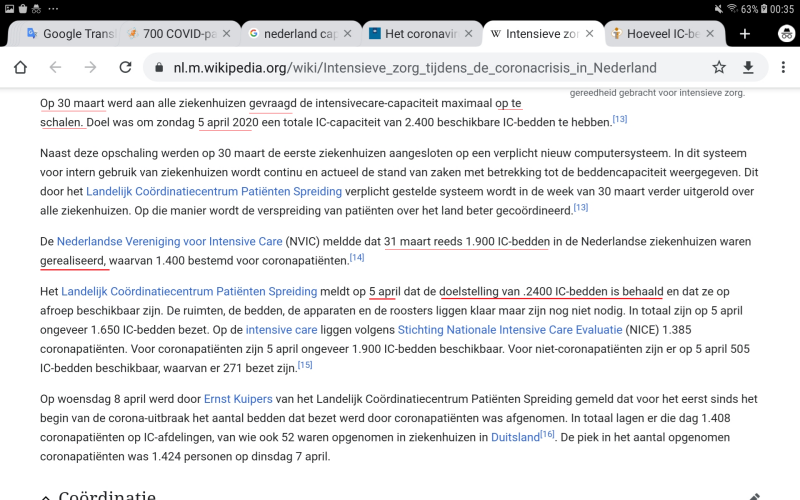Open Stichting Nationale Intensive Care Evaluatie link

[x=510, y=330]
